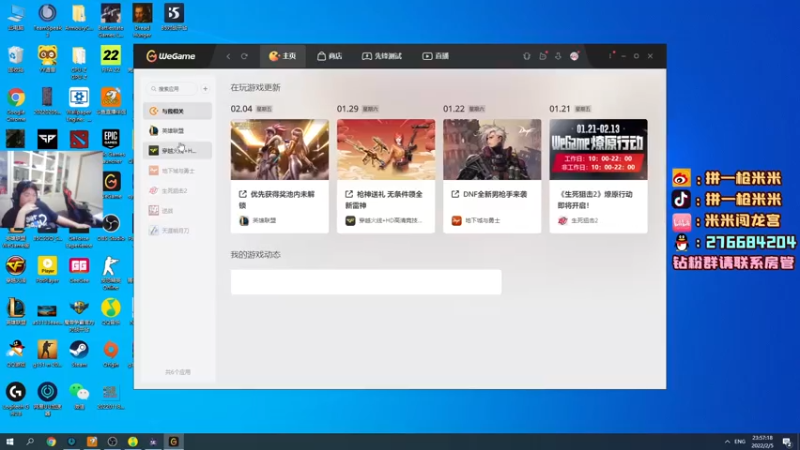The height and width of the screenshot is (450, 800).
Task: Open the Recycle Bin desktop icon
Action: coord(16,59)
